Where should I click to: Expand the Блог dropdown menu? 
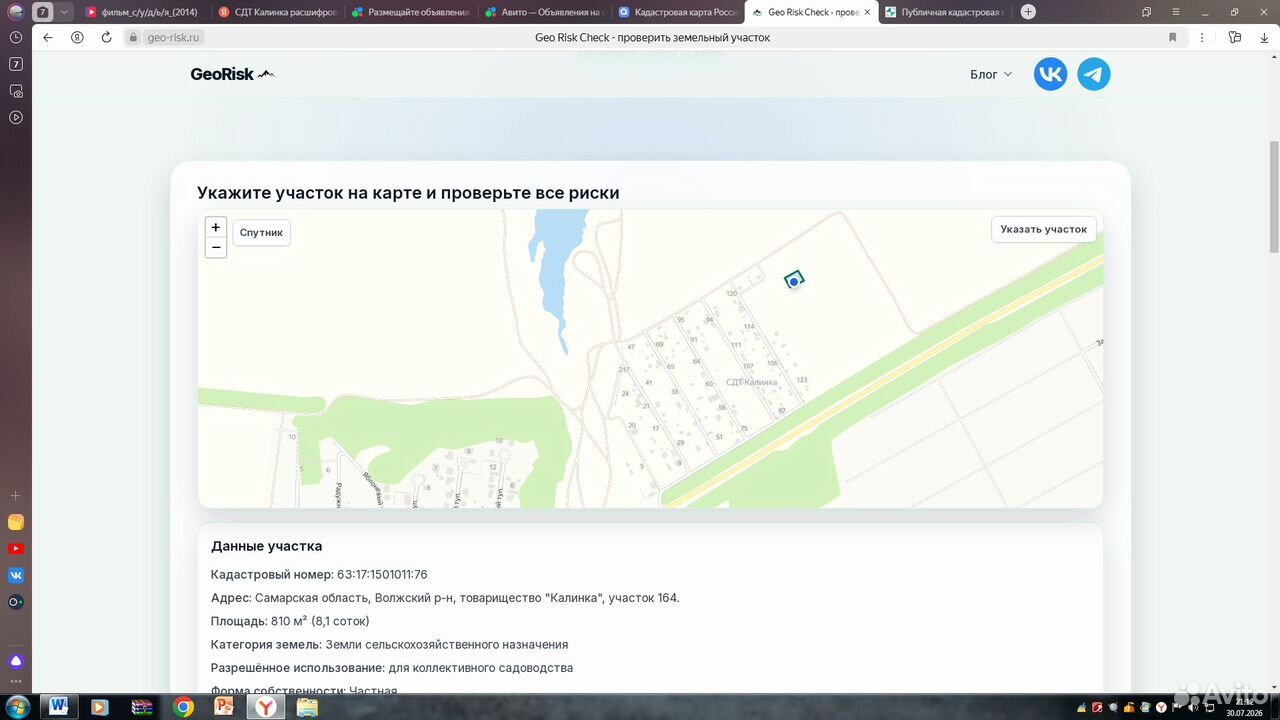[x=991, y=74]
